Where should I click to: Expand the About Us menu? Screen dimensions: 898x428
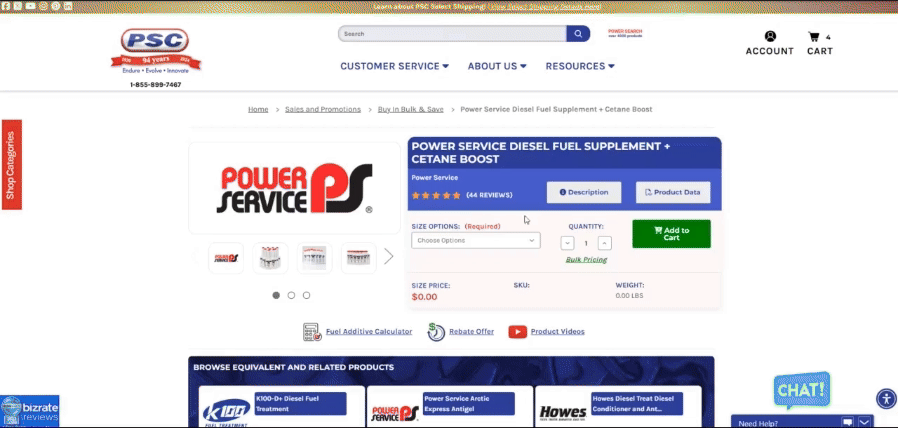[x=497, y=66]
